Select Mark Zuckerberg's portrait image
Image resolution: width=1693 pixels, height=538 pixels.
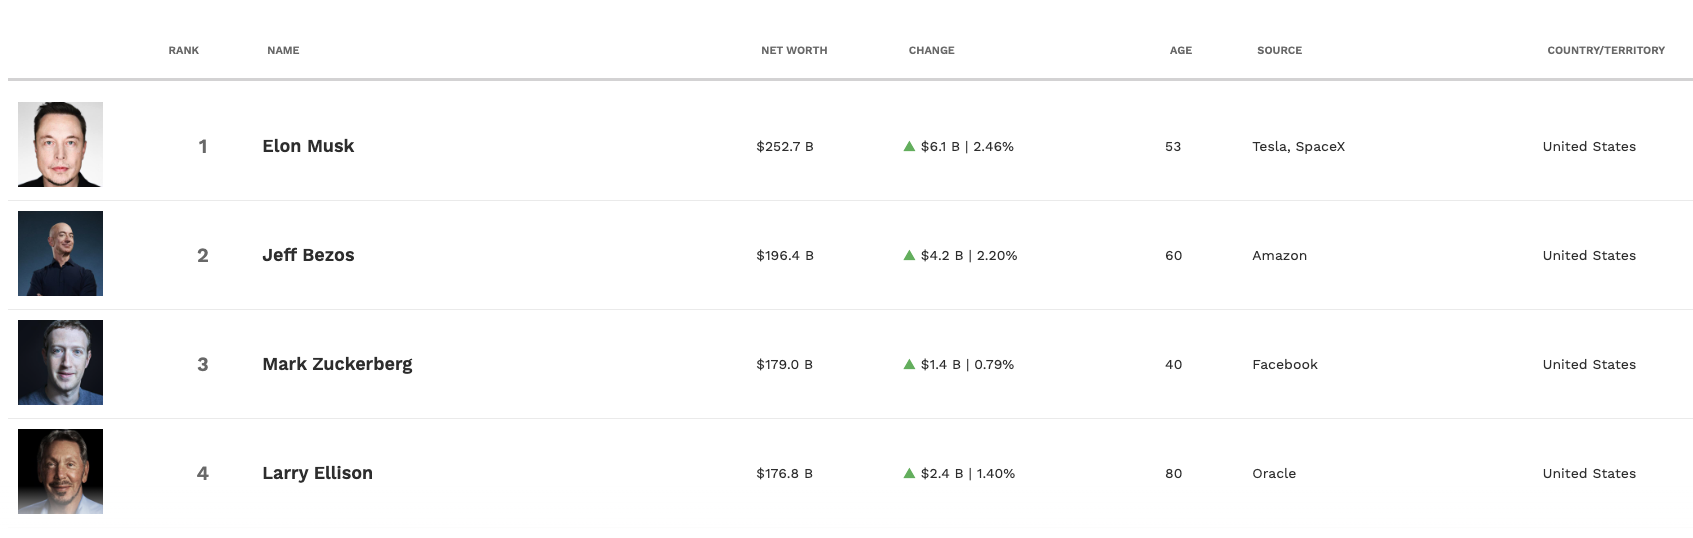point(60,362)
